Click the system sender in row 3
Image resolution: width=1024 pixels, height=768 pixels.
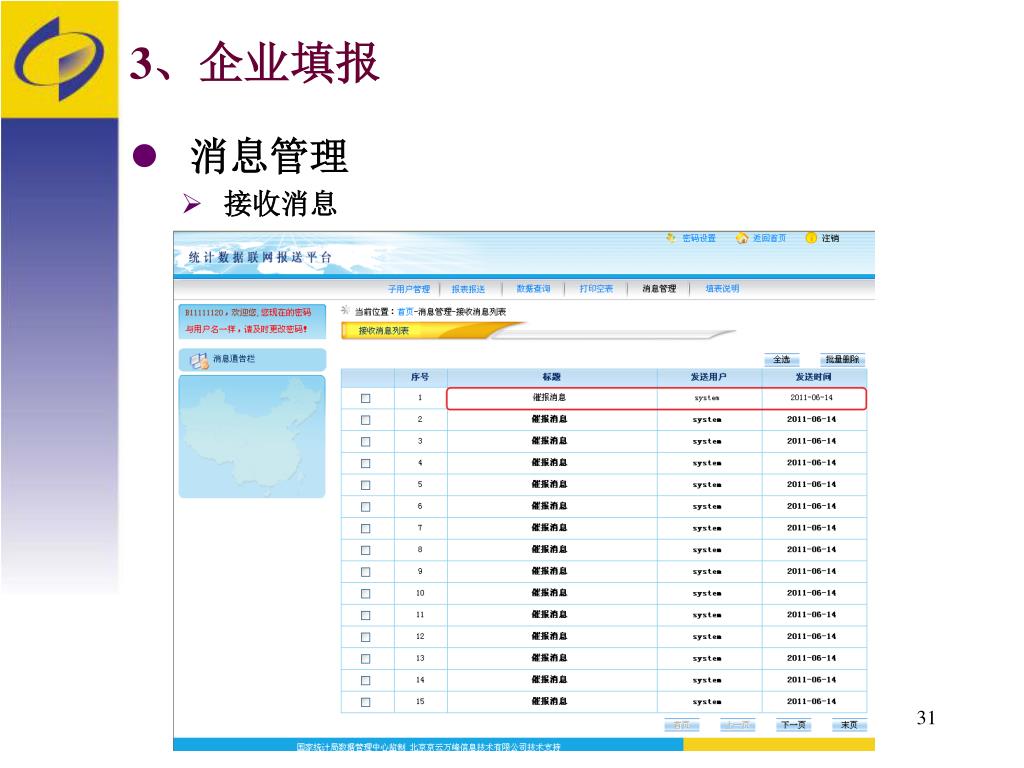point(707,441)
